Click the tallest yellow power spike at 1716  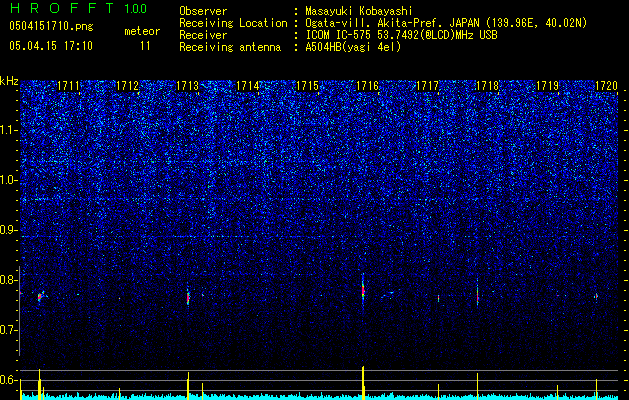363,382
